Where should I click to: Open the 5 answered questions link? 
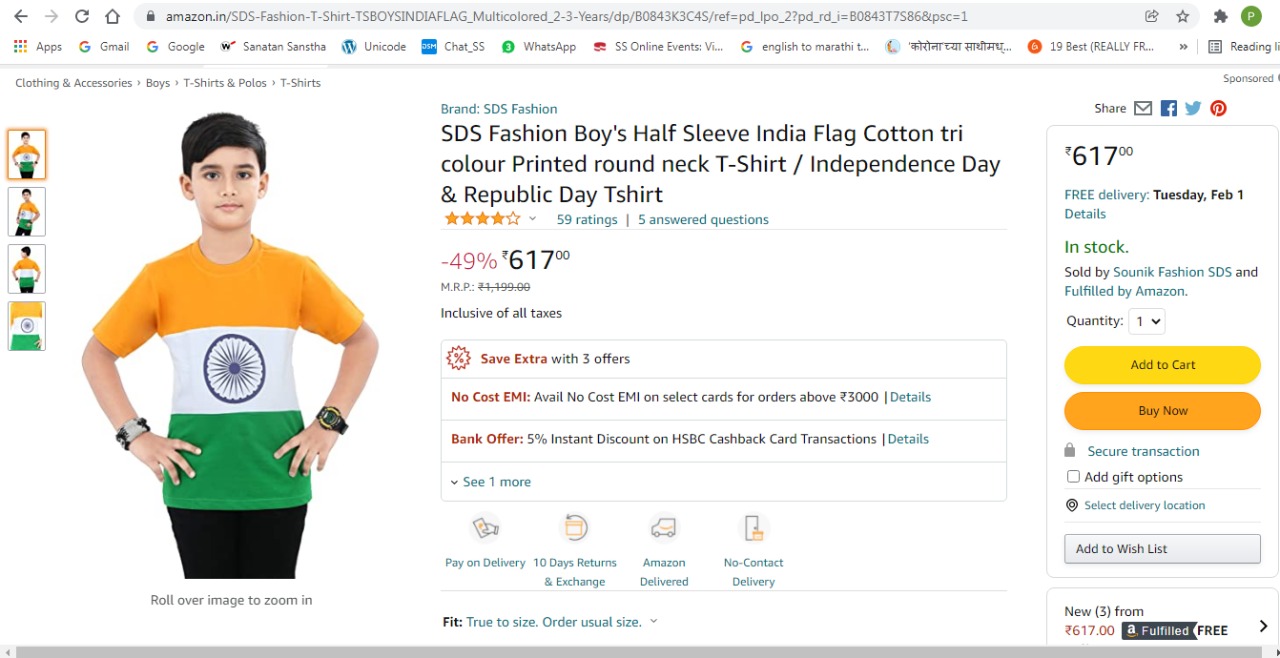pyautogui.click(x=703, y=219)
